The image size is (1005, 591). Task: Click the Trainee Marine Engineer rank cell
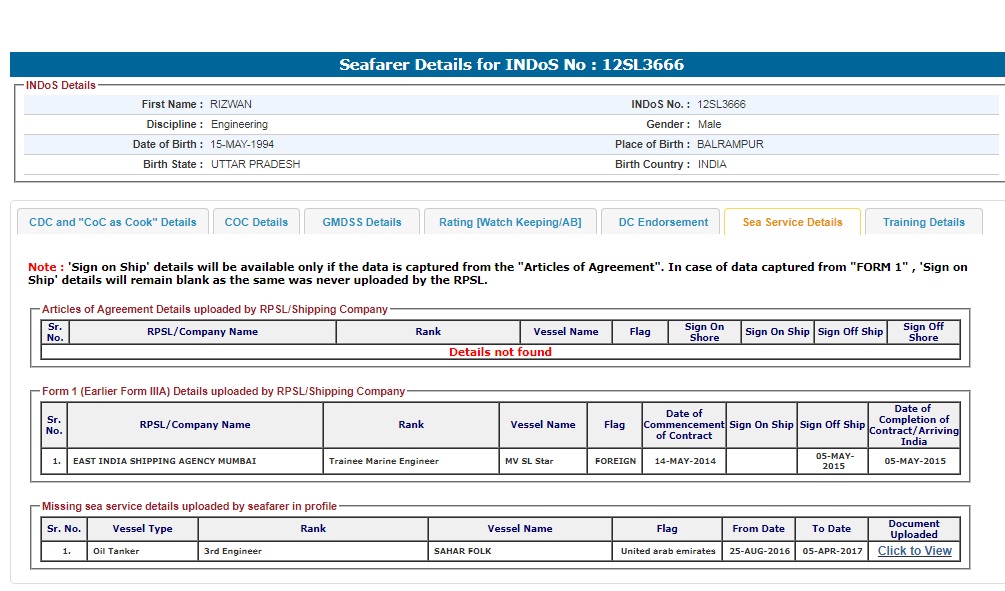(384, 461)
